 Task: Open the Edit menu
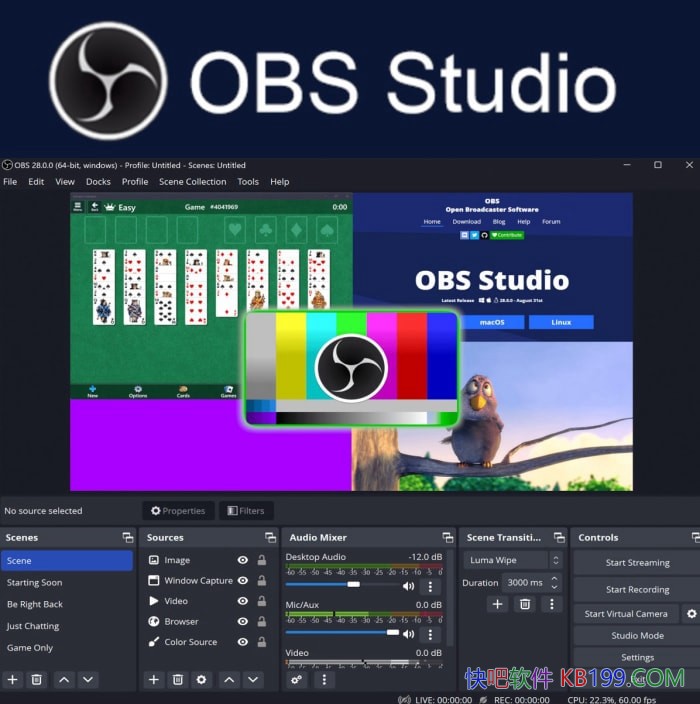36,182
